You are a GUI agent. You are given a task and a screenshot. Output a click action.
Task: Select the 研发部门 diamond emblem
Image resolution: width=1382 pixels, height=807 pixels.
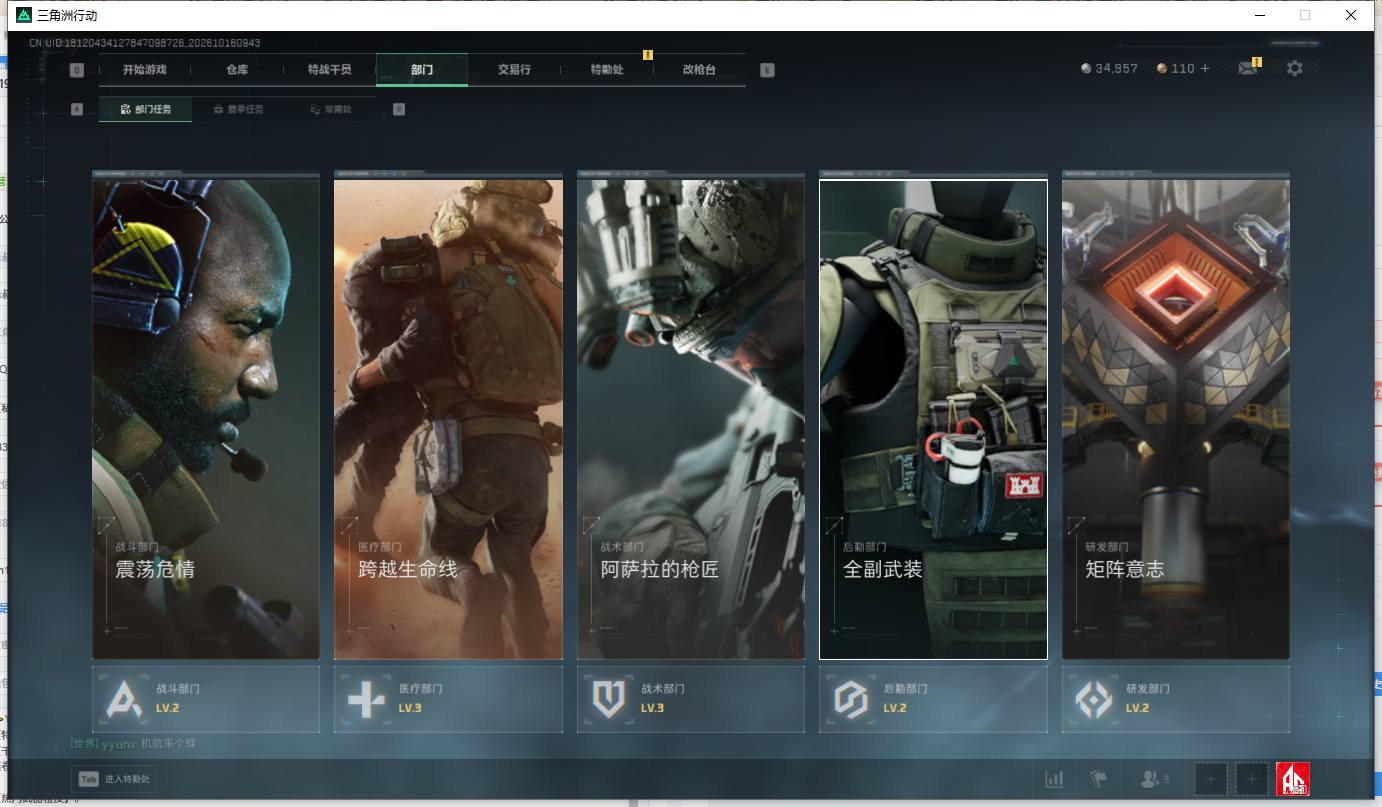click(x=1093, y=699)
